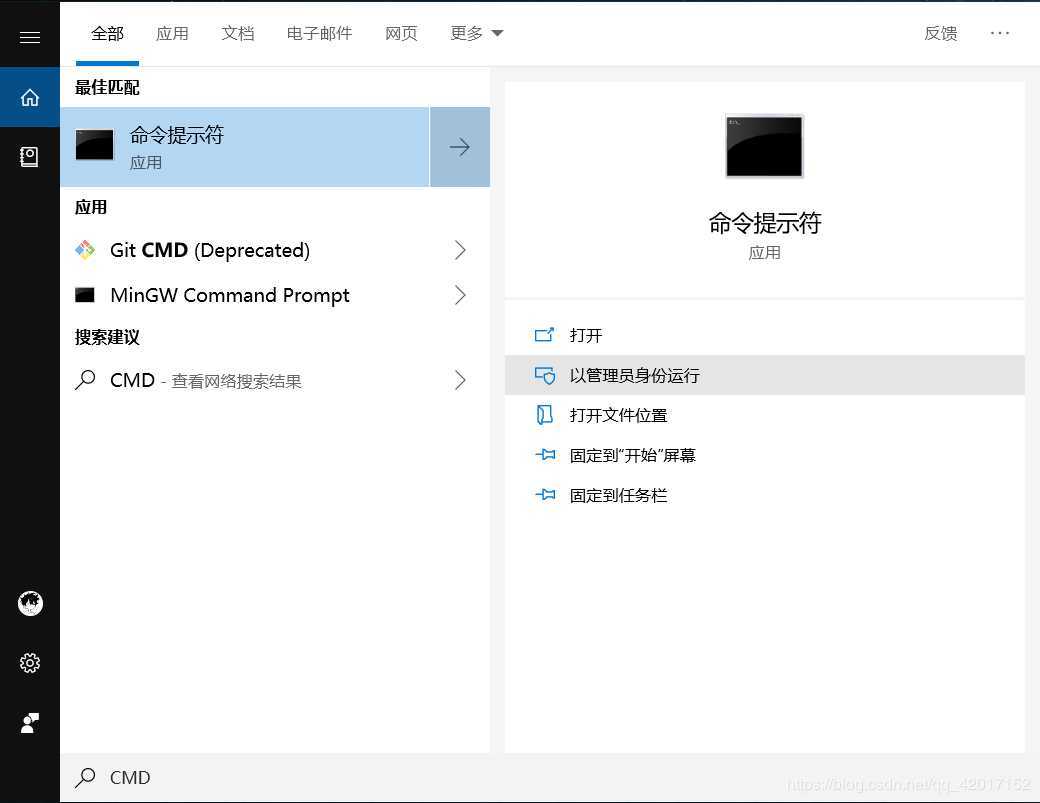This screenshot has width=1040, height=803.
Task: Click the pin icon beside 固定到"开始"屏幕
Action: [x=545, y=455]
